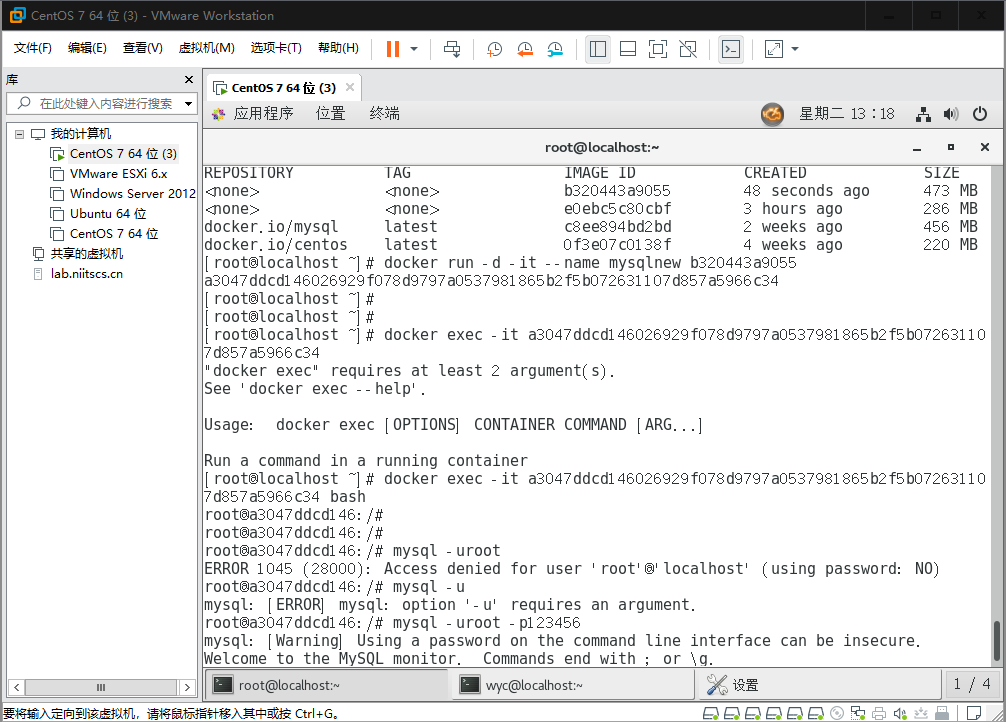Screen dimensions: 1006x722
Task: Open the dropdown arrow beside Pause
Action: pos(414,49)
